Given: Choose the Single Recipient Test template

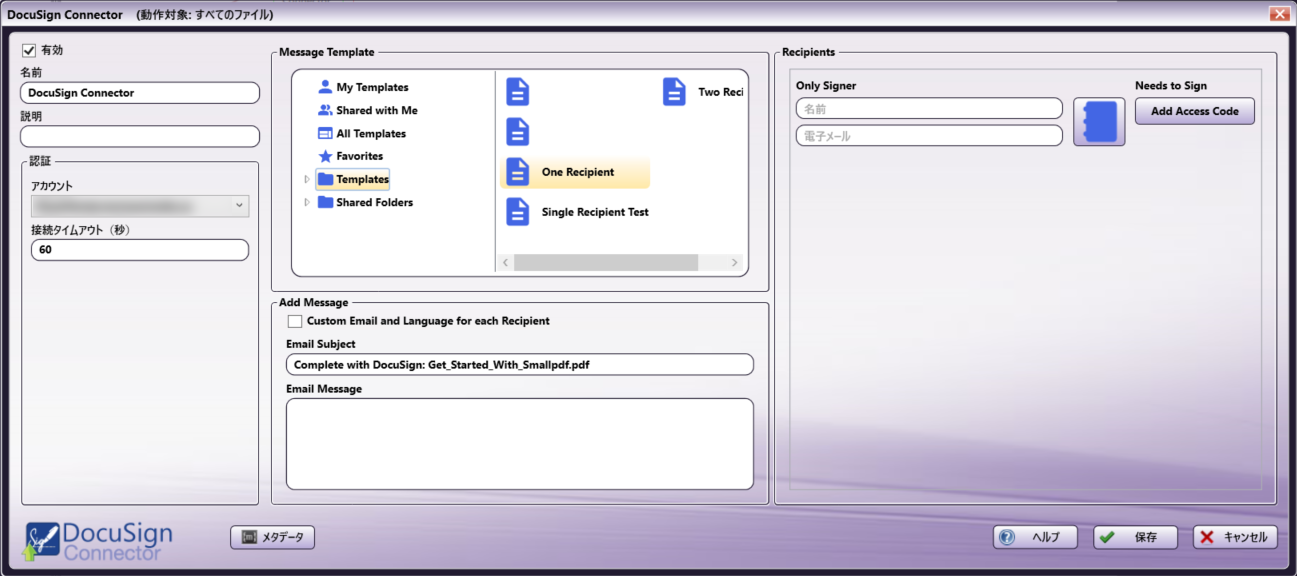Looking at the screenshot, I should tap(578, 212).
